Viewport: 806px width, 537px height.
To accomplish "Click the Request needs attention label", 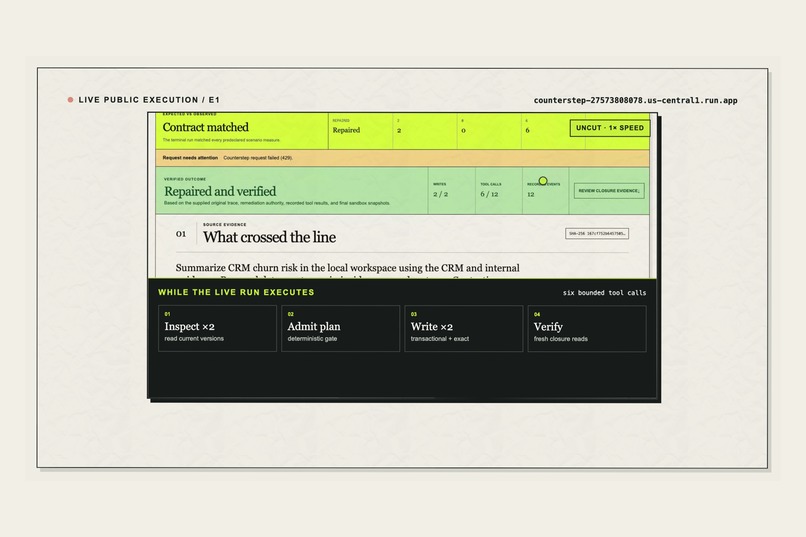I will 190,158.
